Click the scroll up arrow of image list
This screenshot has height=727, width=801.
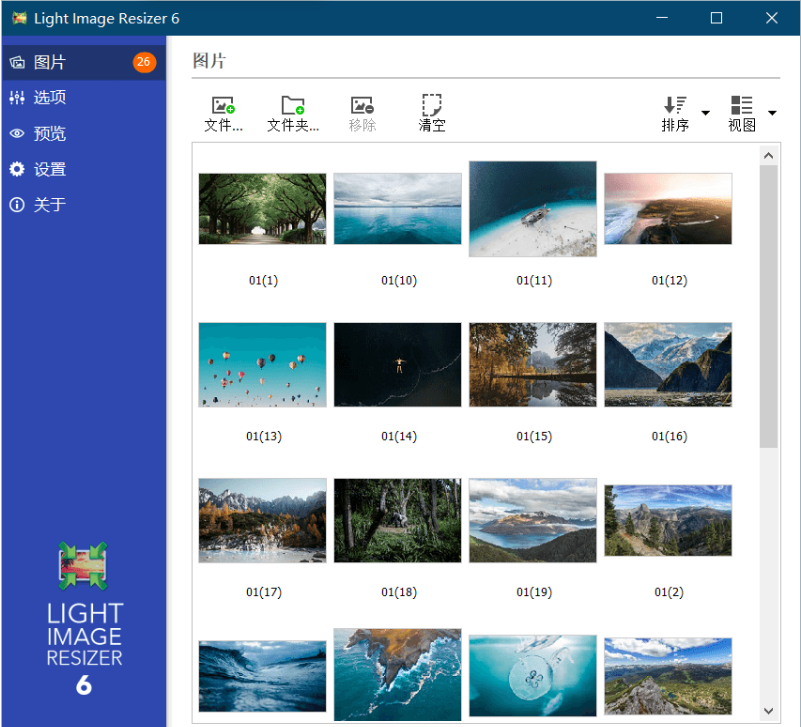tap(768, 156)
